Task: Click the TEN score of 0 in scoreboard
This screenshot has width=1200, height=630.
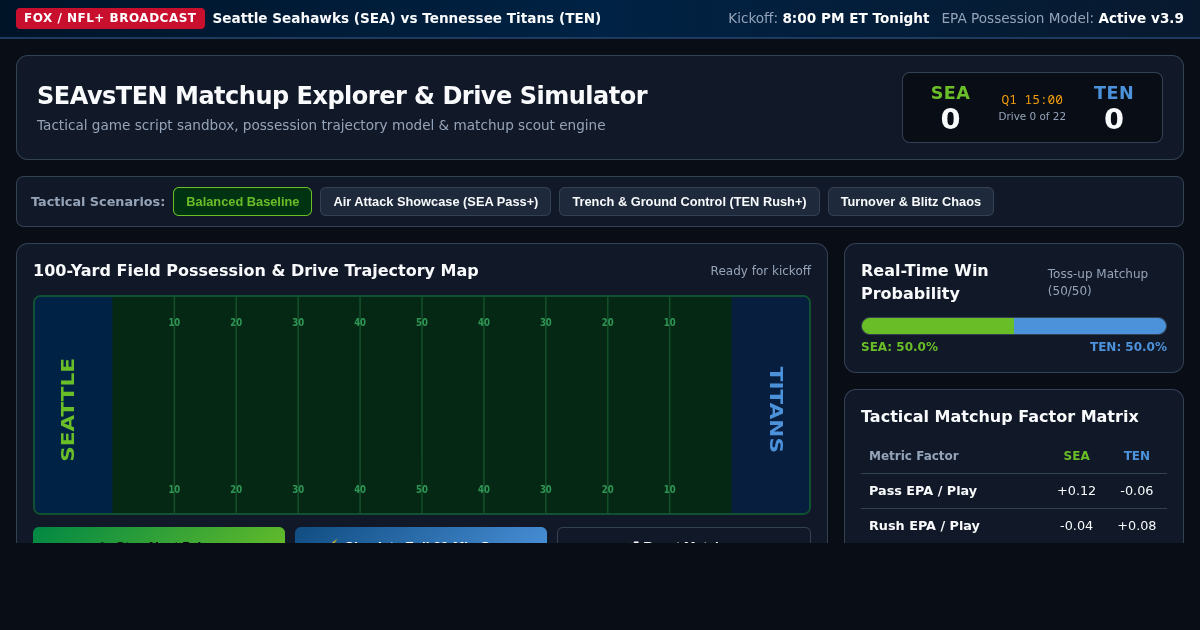Action: click(1114, 119)
